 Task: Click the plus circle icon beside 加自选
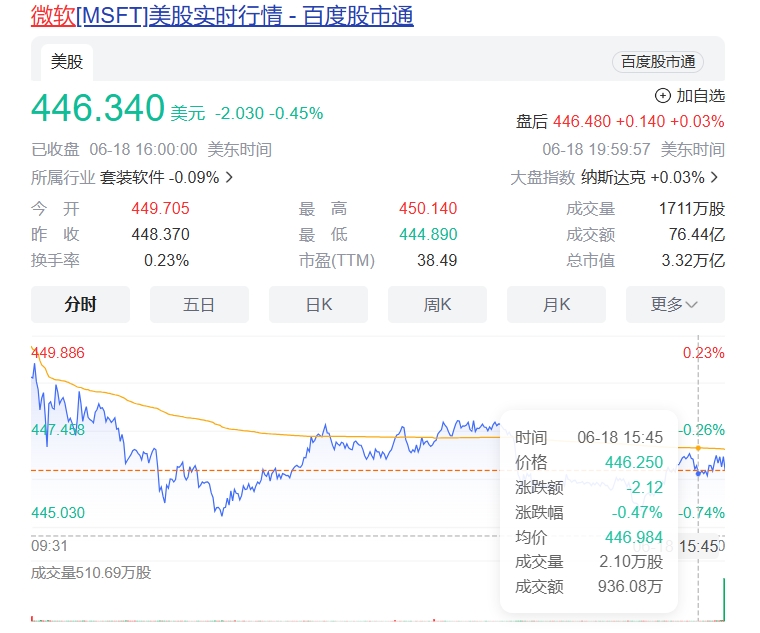(663, 96)
